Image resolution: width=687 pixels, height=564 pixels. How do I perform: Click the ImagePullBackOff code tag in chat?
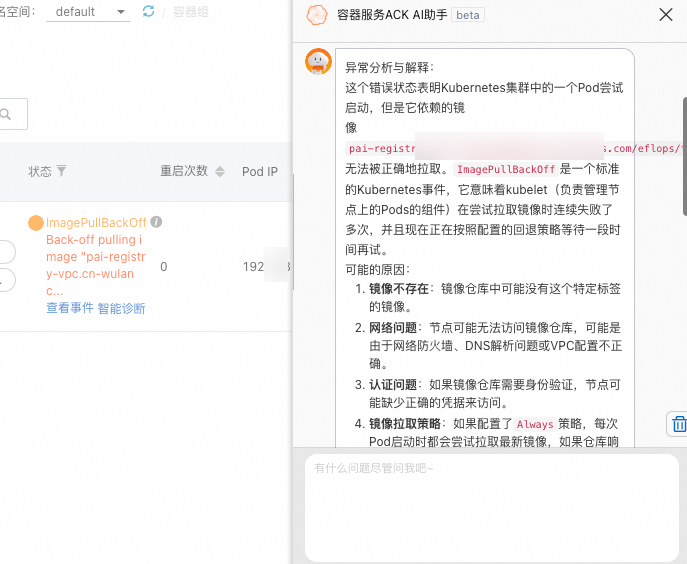pos(506,169)
